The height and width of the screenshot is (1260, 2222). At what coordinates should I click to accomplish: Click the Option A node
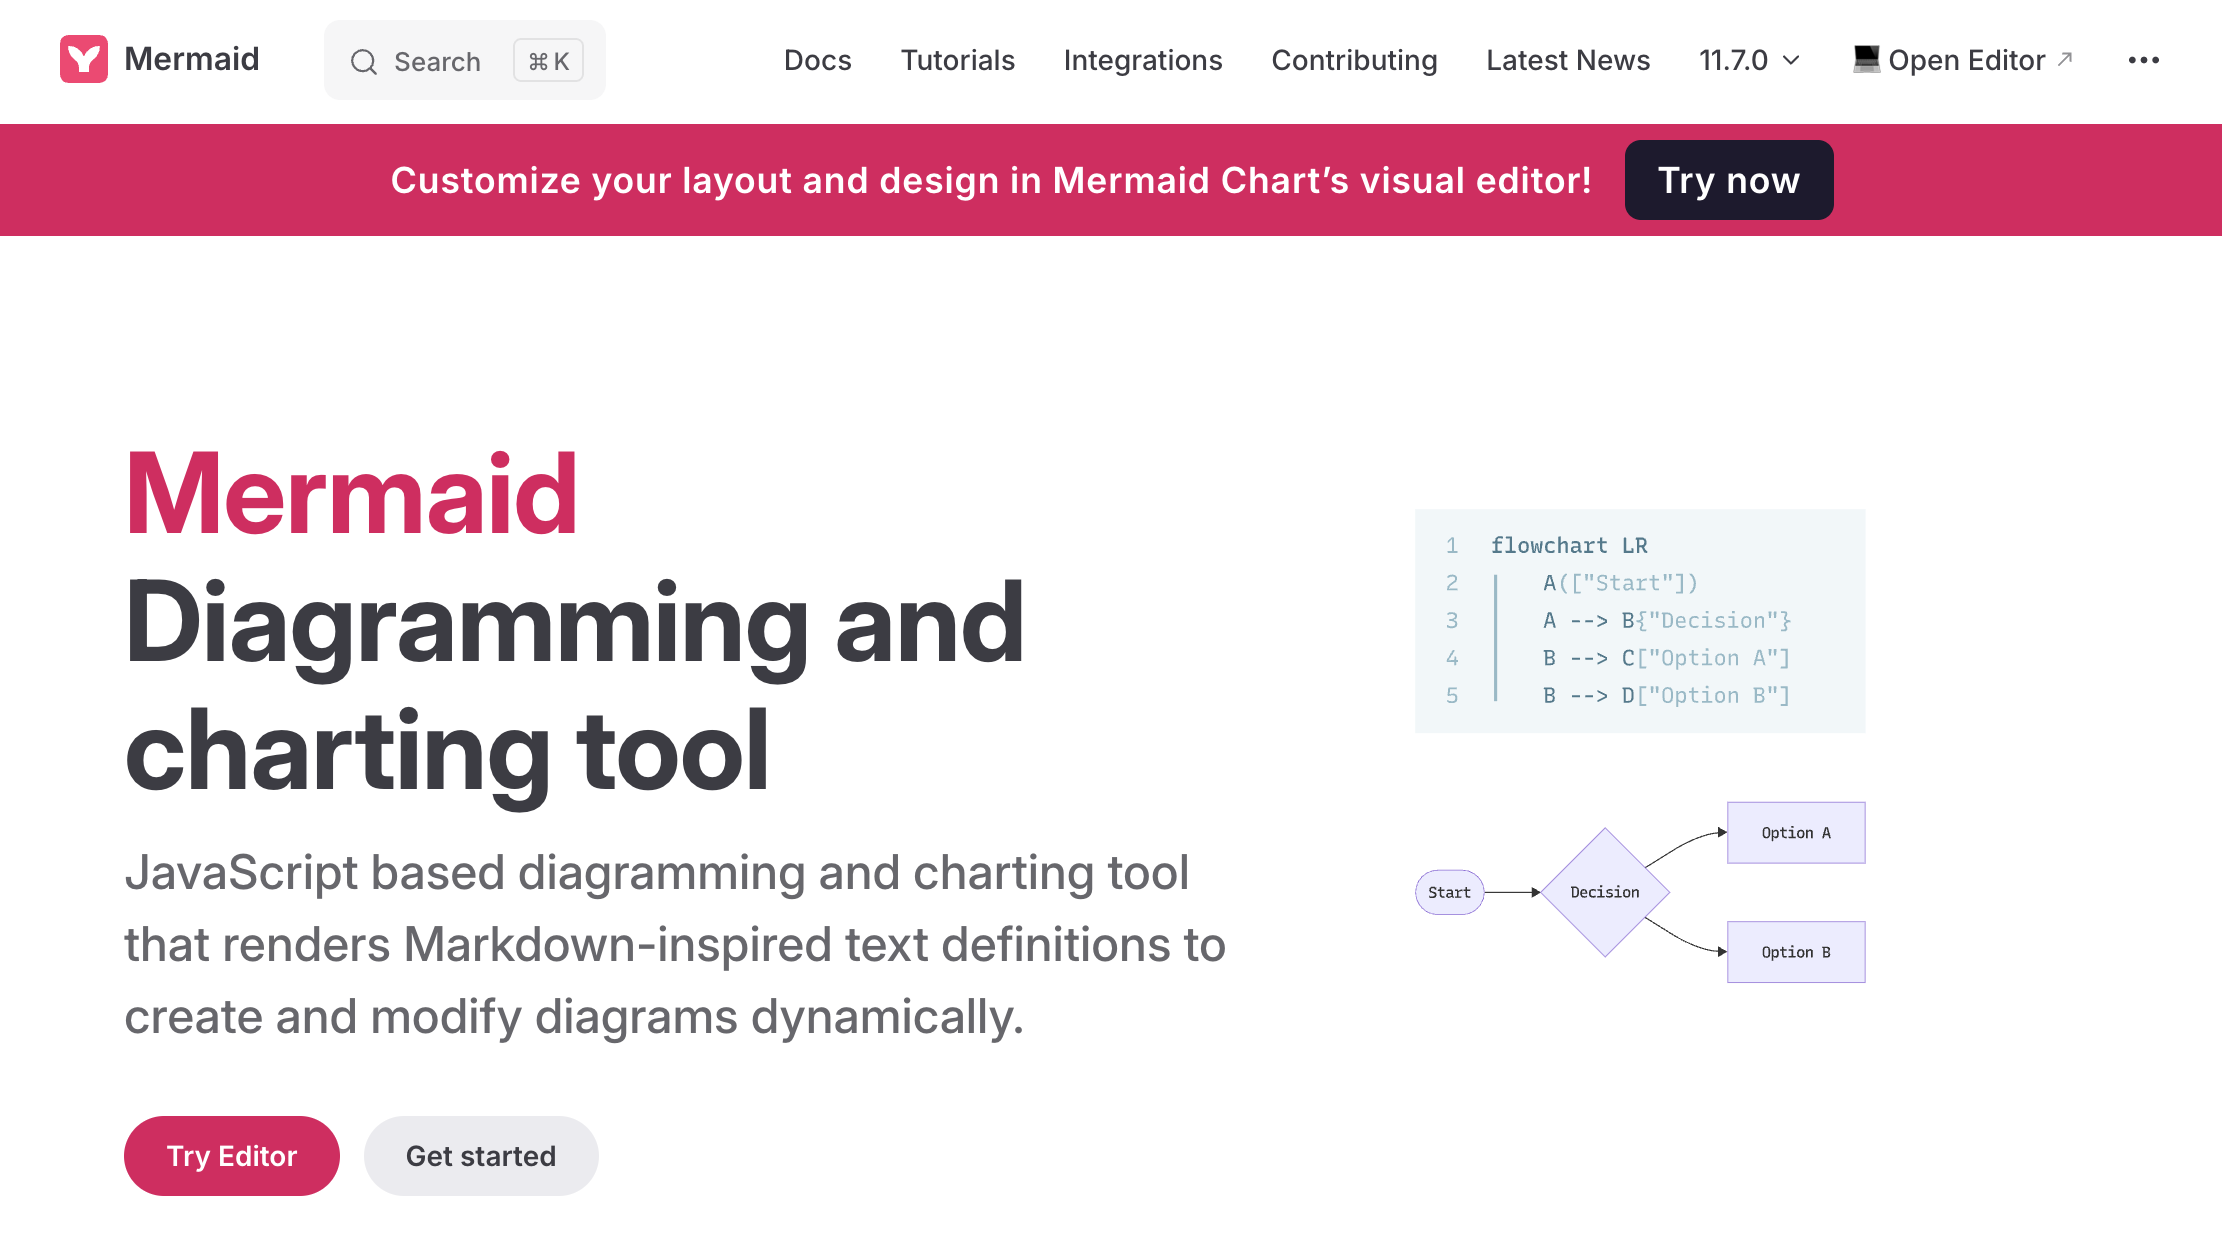[1796, 832]
